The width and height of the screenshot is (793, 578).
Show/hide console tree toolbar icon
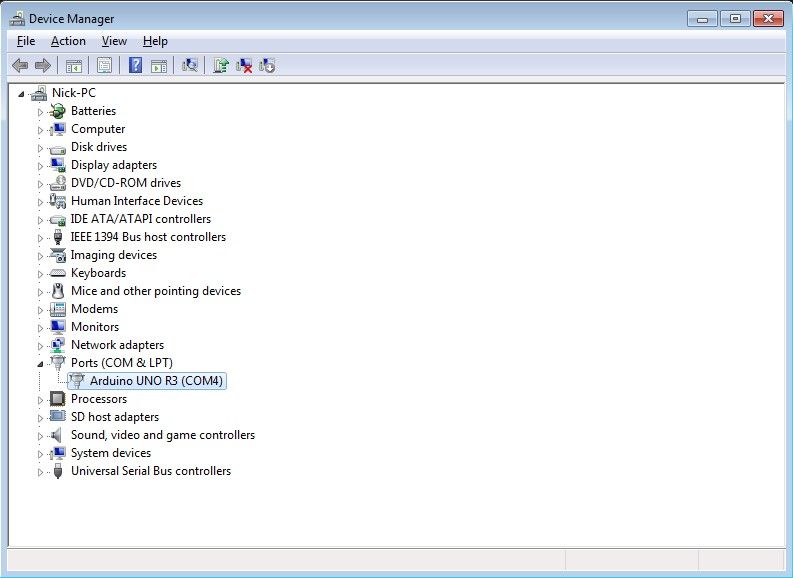click(x=73, y=66)
